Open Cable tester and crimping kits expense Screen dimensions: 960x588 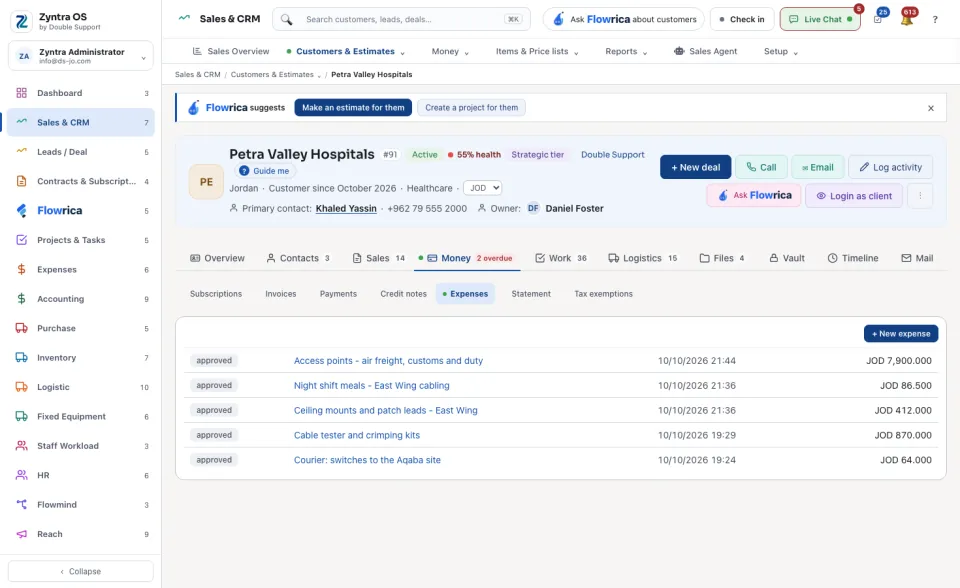pyautogui.click(x=357, y=435)
